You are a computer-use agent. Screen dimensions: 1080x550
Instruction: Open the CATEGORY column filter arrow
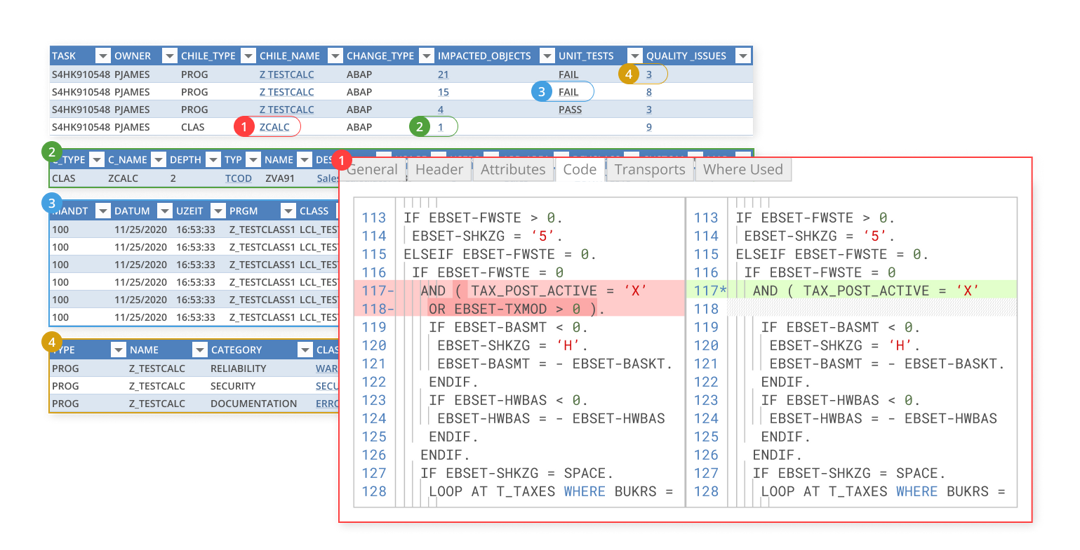coord(304,350)
